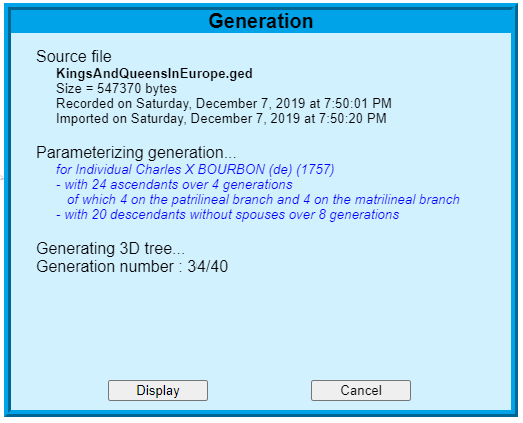
Task: Click the patrilineal and matrilineal branch line
Action: [263, 199]
